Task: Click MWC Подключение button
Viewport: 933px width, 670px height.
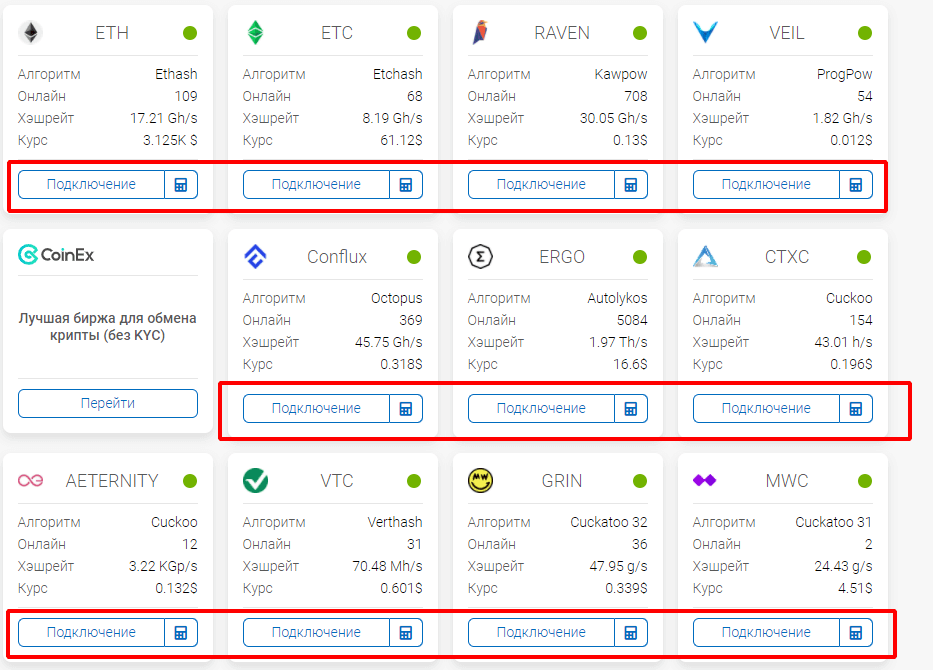Action: (x=766, y=633)
